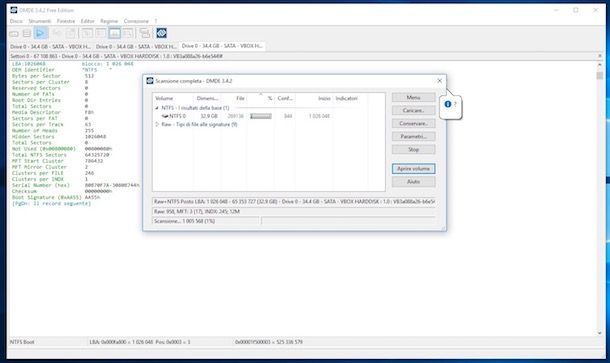The width and height of the screenshot is (610, 363).
Task: Click the drive selection icon at toolbar start
Action: tap(14, 34)
